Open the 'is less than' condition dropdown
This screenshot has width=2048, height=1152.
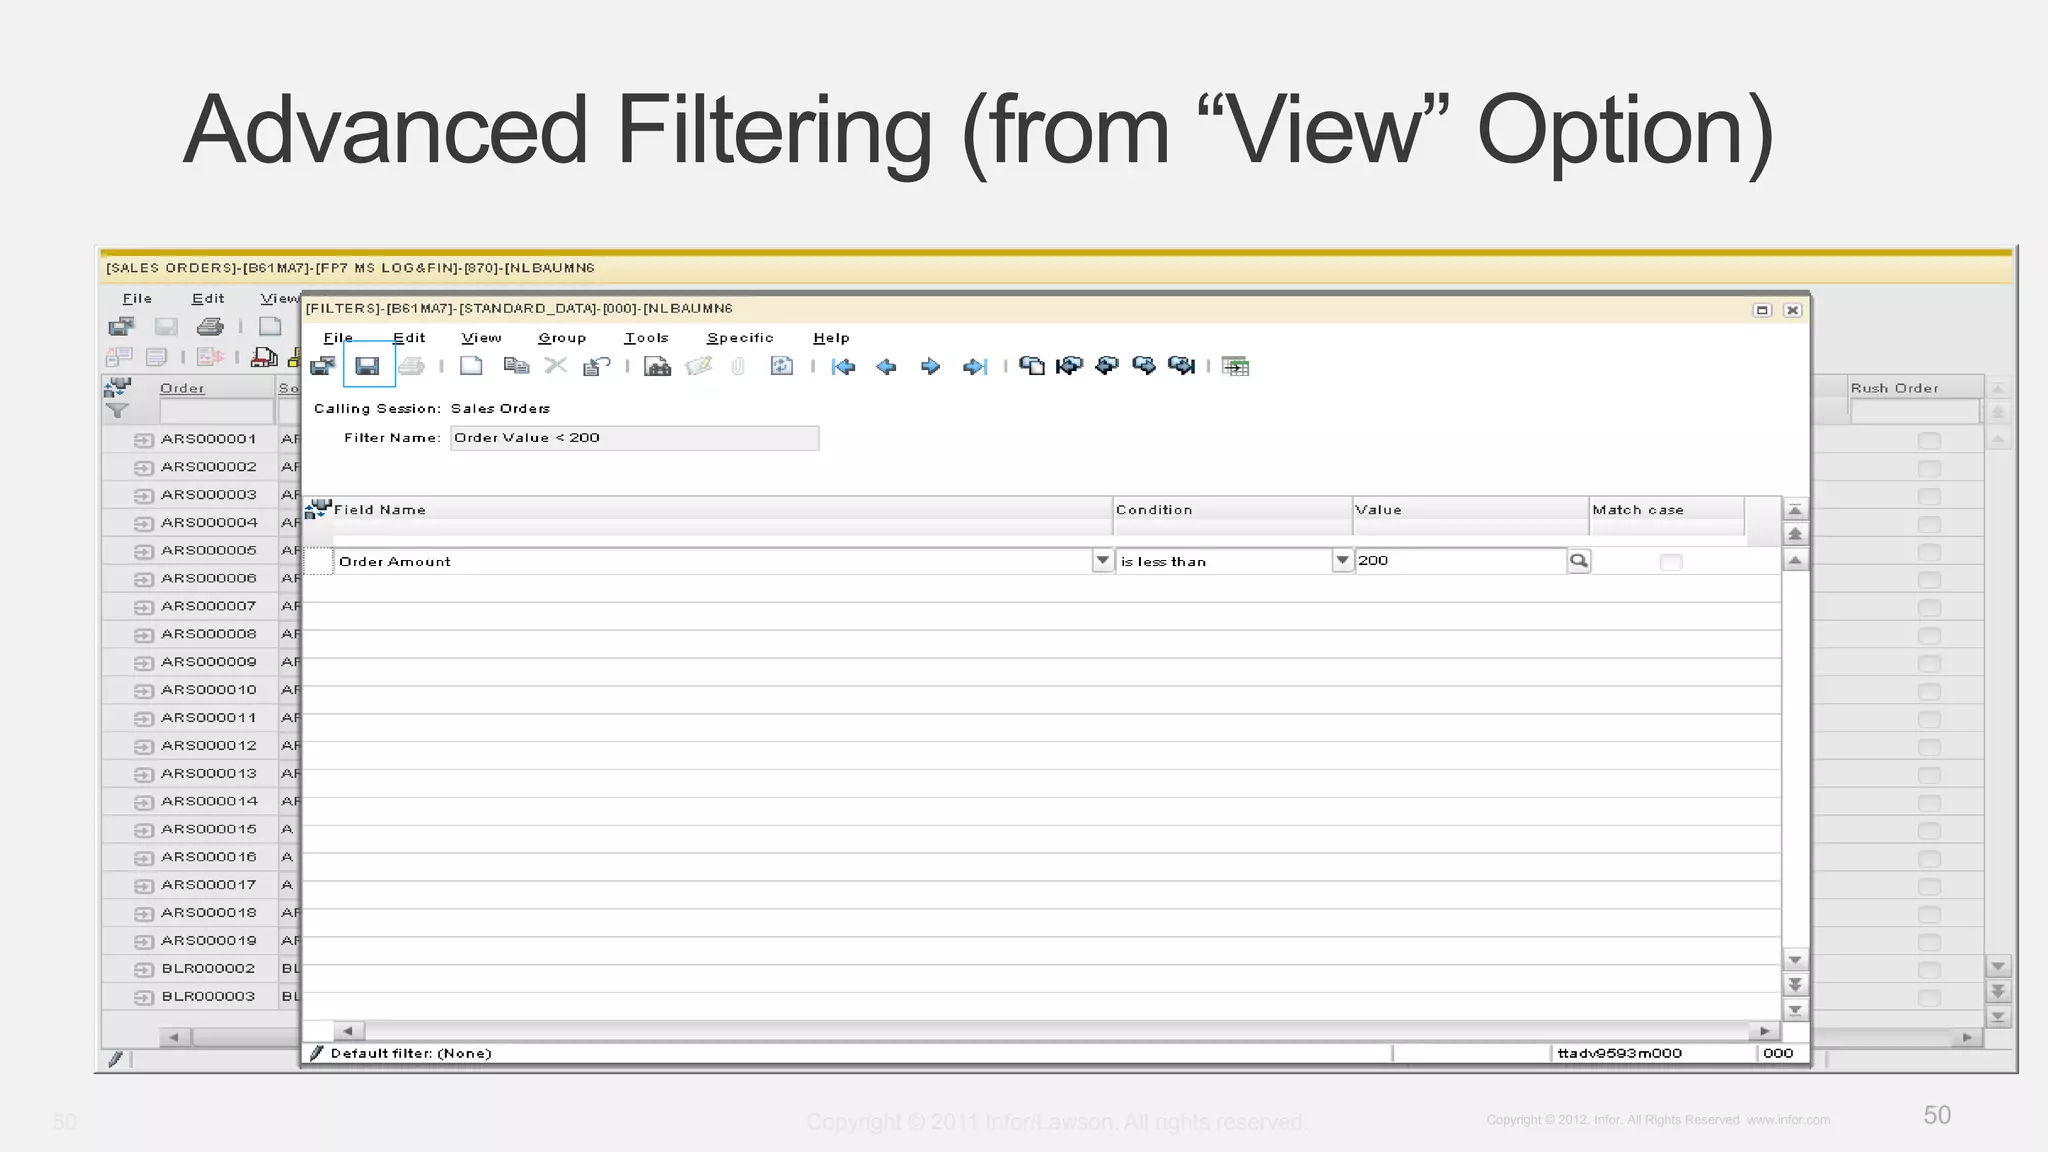[x=1342, y=561]
